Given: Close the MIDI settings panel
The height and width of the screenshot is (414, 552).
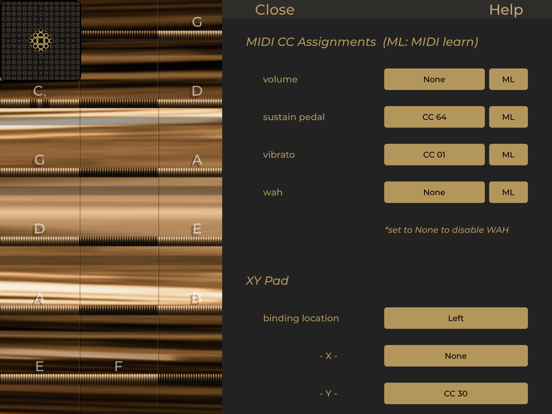Looking at the screenshot, I should click(x=275, y=10).
